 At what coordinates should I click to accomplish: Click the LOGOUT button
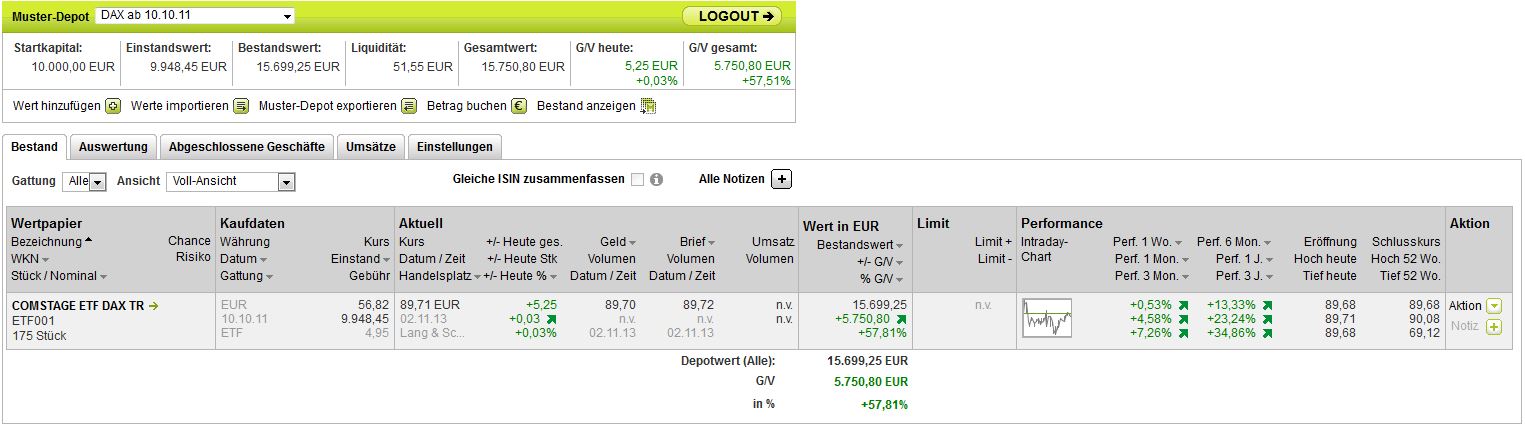point(732,16)
